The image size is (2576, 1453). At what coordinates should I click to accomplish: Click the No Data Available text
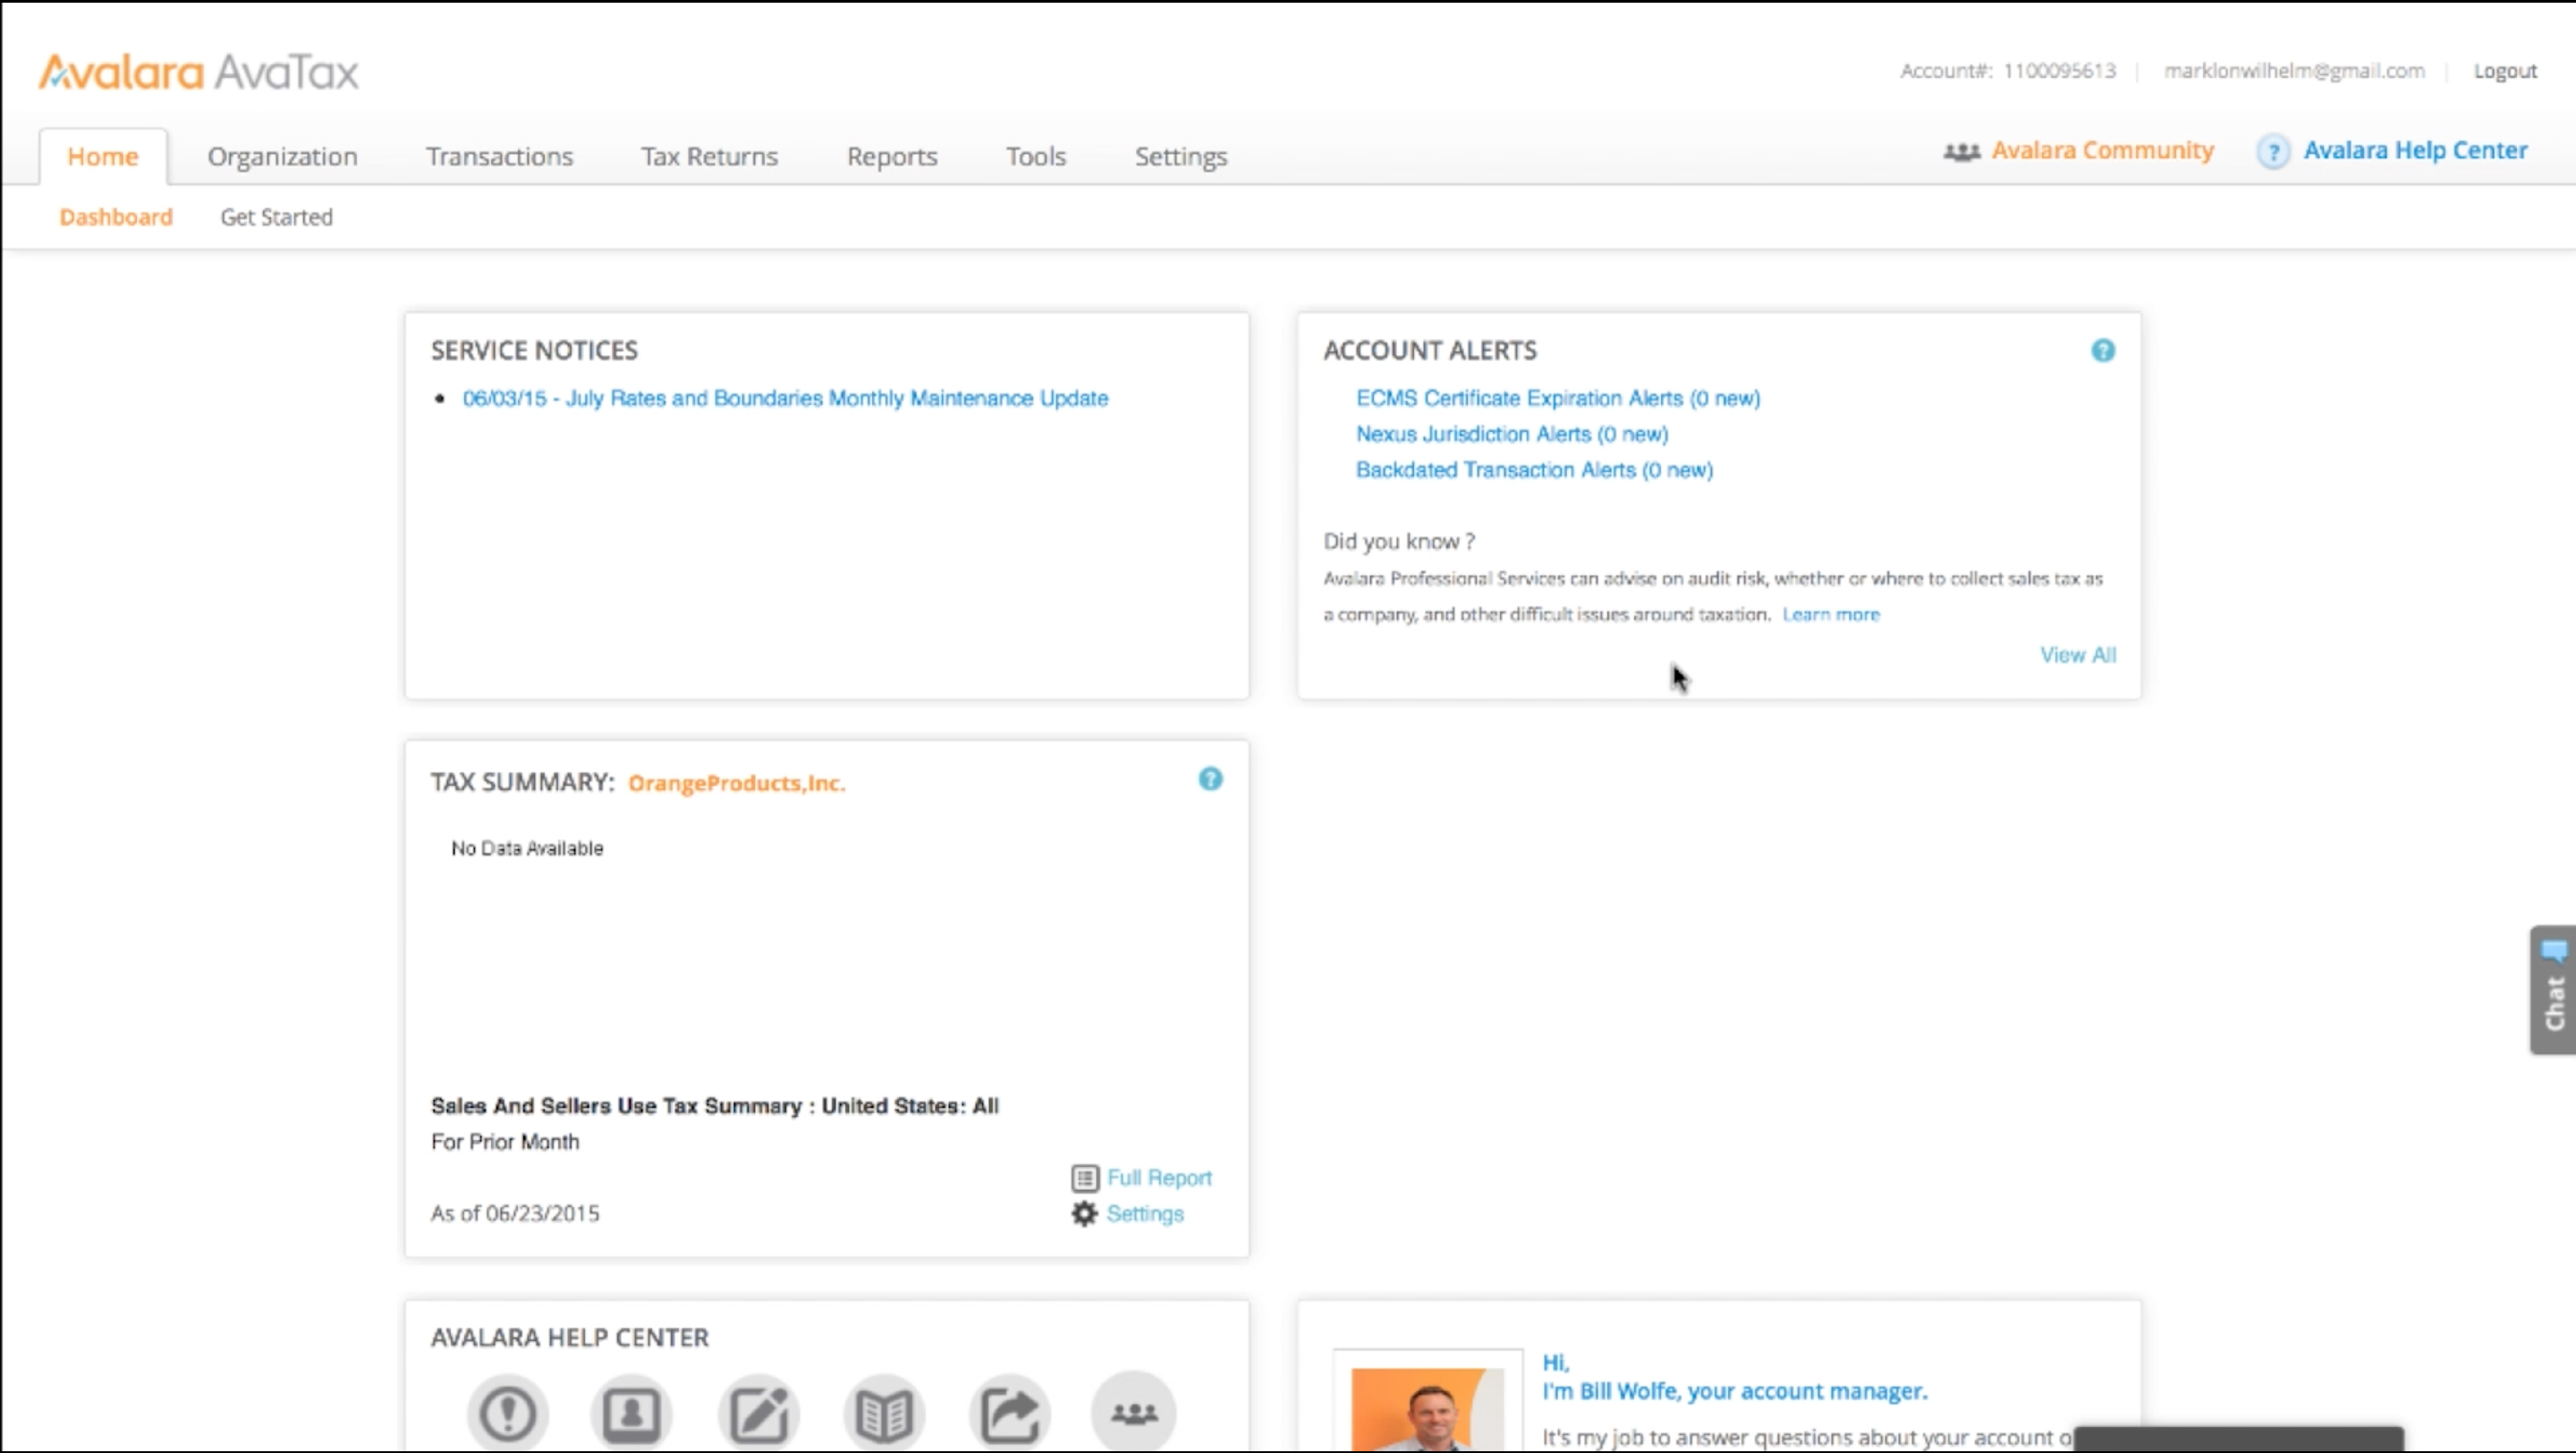(x=527, y=848)
